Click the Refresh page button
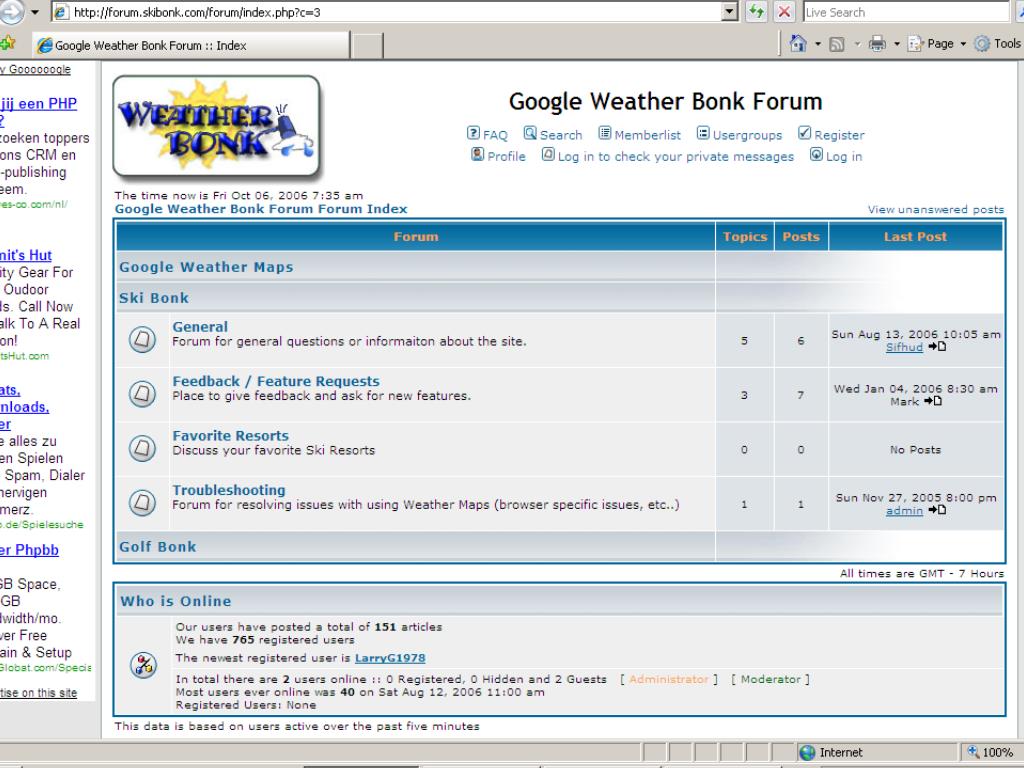 pyautogui.click(x=756, y=12)
